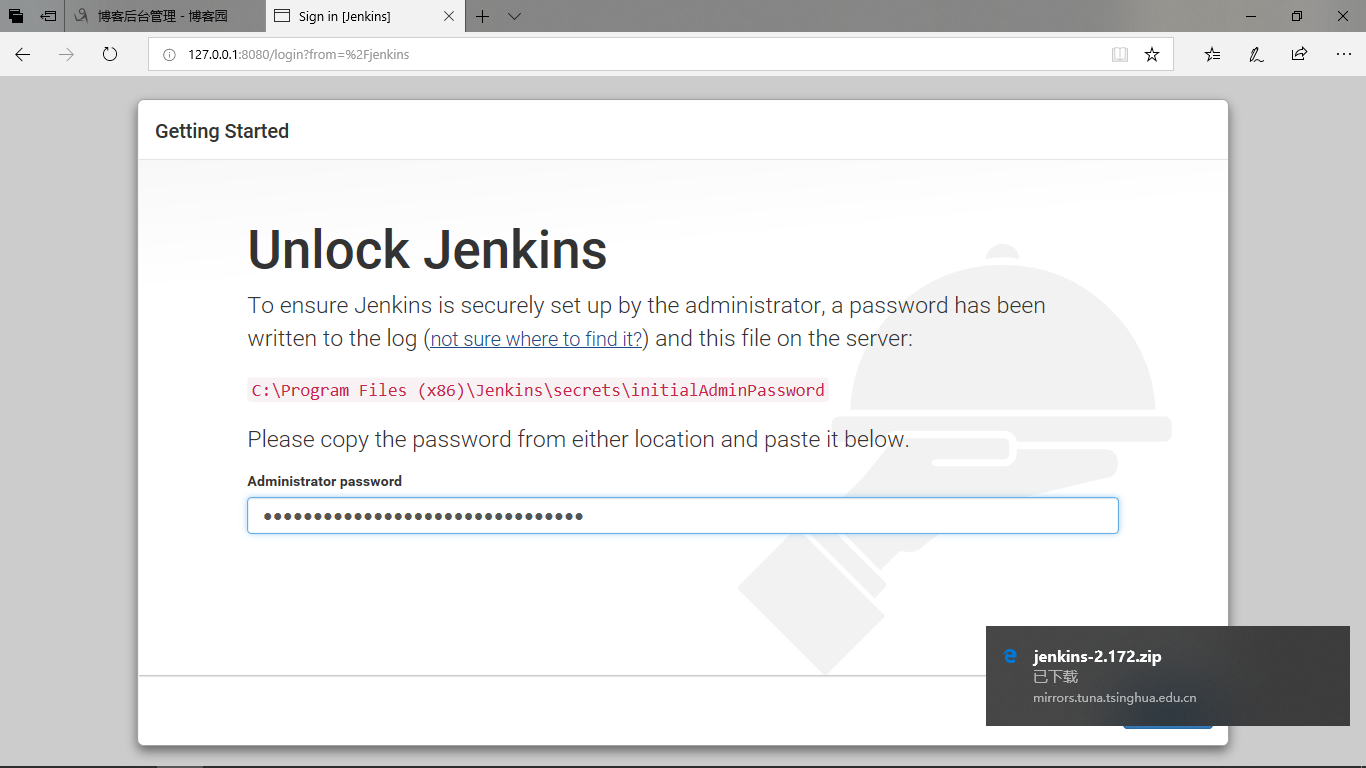Switch to the 博客后台管理 - 博客园 tab
The height and width of the screenshot is (768, 1366).
[x=166, y=16]
